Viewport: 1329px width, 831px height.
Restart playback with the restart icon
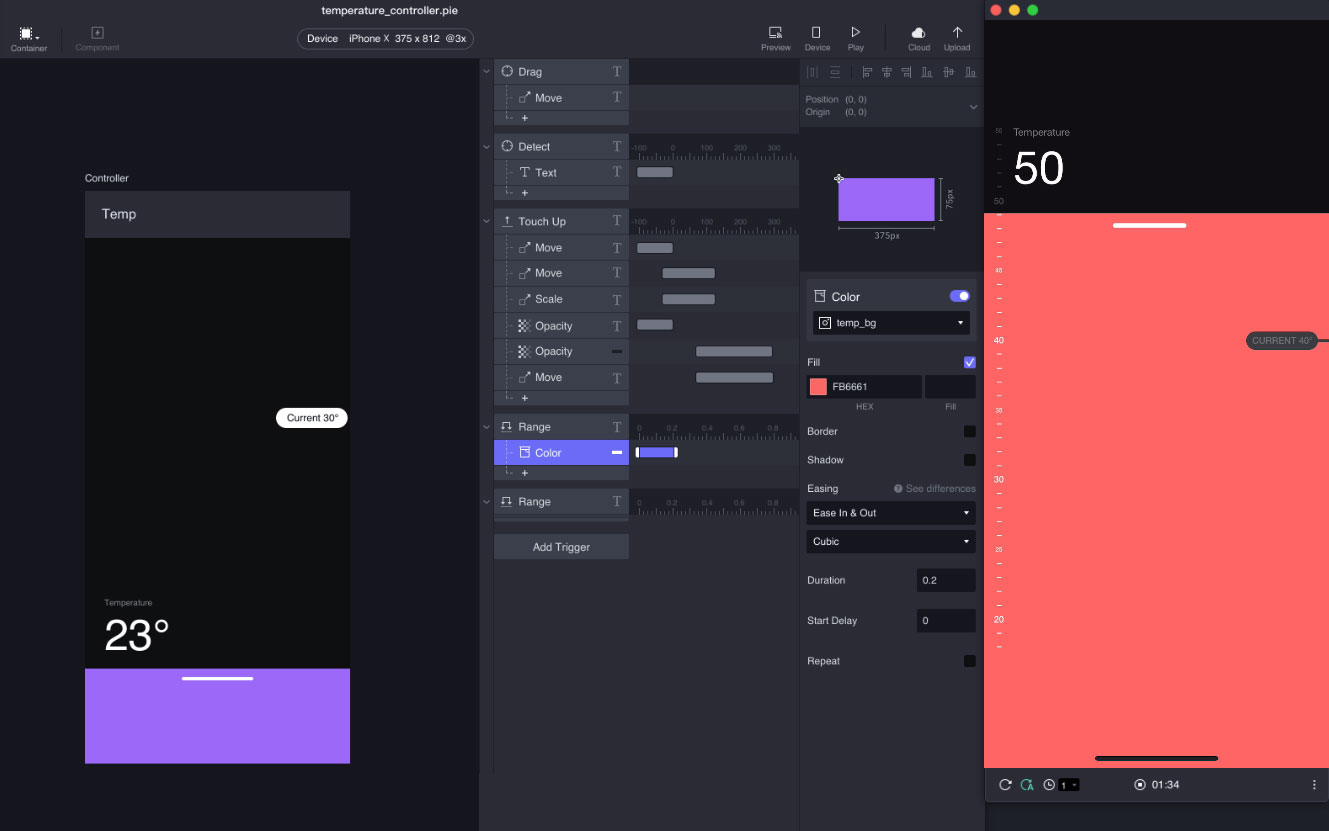(1005, 785)
